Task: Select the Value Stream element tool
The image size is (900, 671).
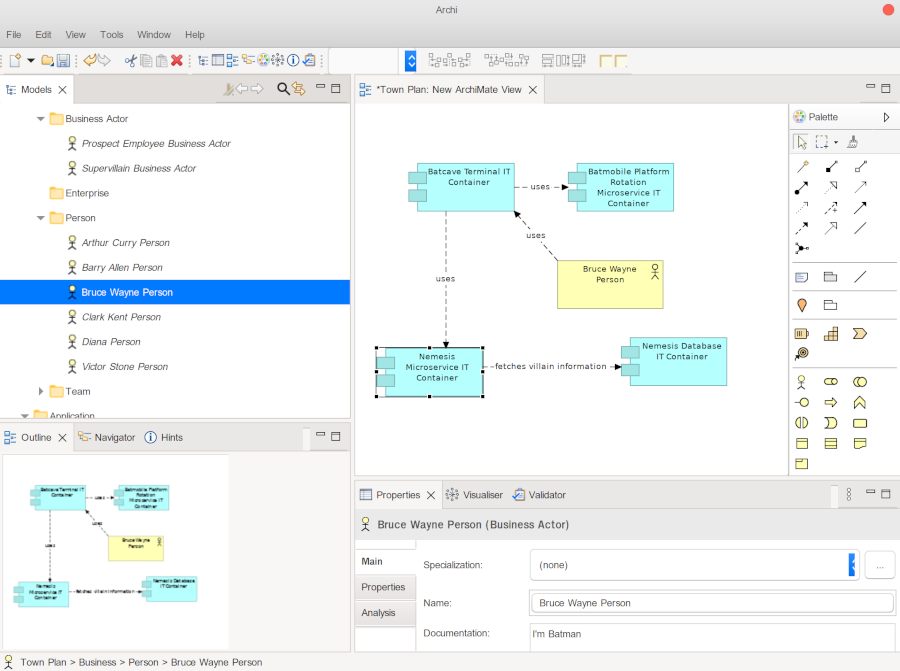Action: 860,333
